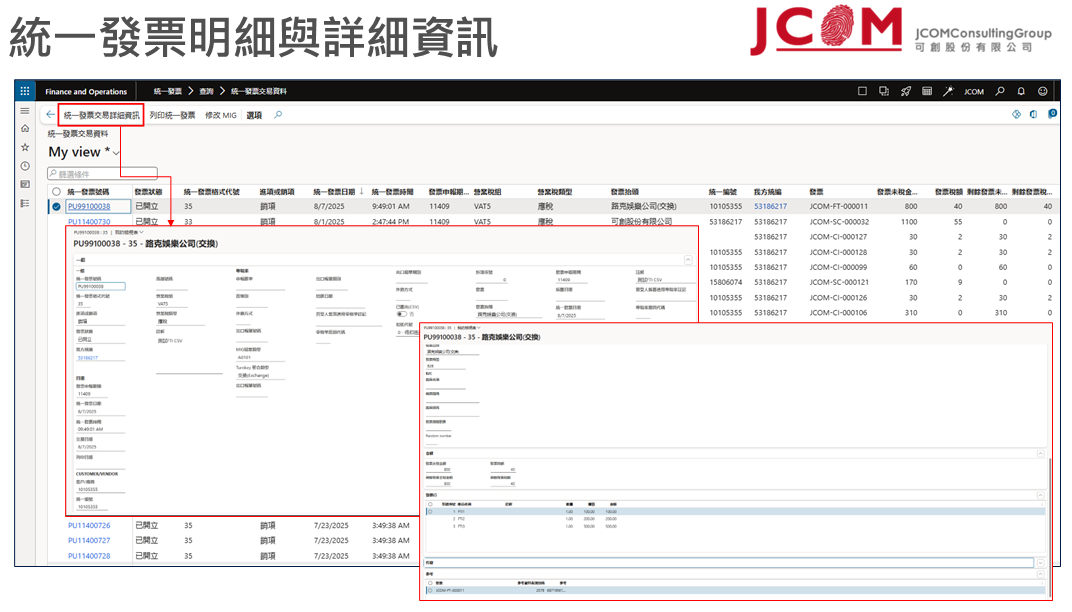
Task: Sort by the 統一發票日期 column header
Action: [x=332, y=190]
